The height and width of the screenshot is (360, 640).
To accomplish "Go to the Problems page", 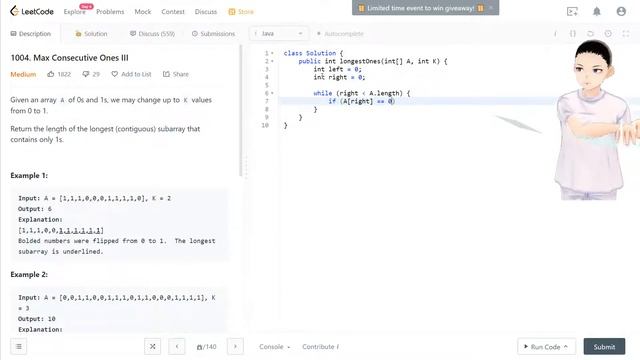I will [x=110, y=12].
